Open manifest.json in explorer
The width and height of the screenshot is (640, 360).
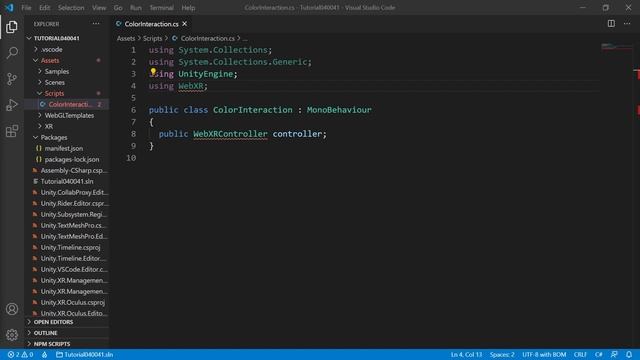point(64,149)
